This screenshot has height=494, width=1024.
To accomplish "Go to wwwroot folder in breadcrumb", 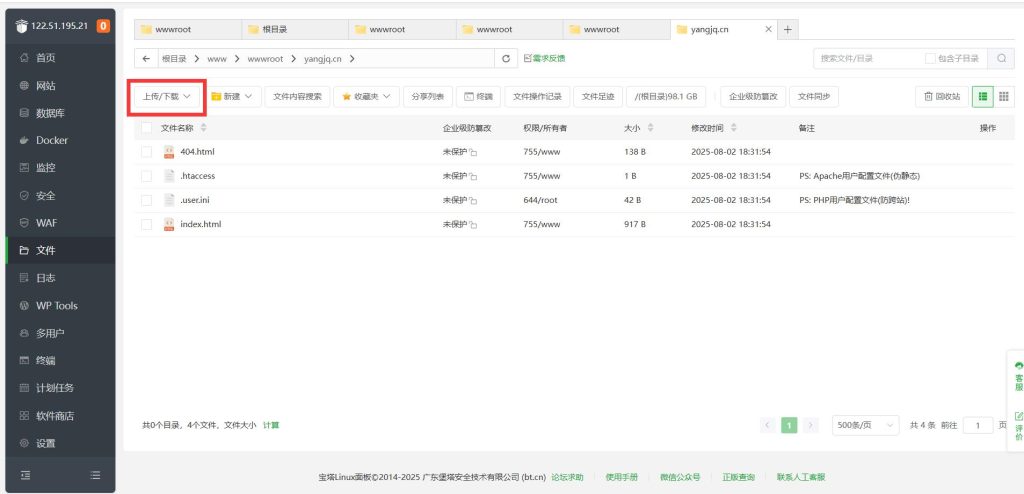I will coord(265,59).
